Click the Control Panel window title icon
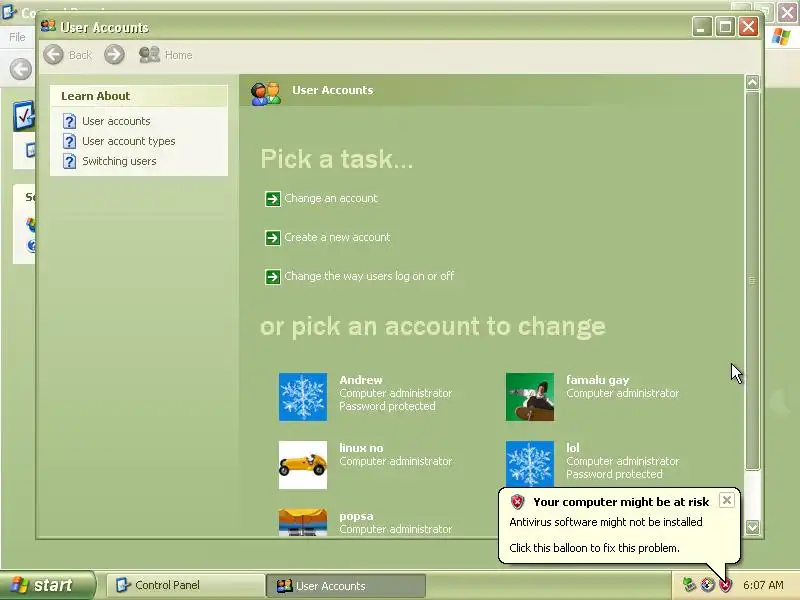 point(9,11)
